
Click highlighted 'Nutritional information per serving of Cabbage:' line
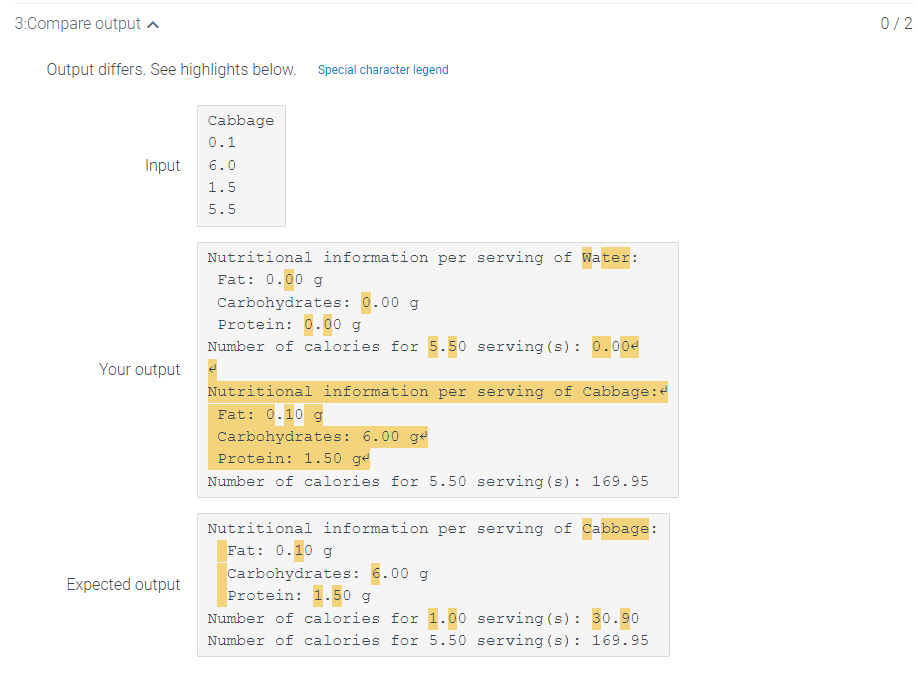click(x=437, y=392)
